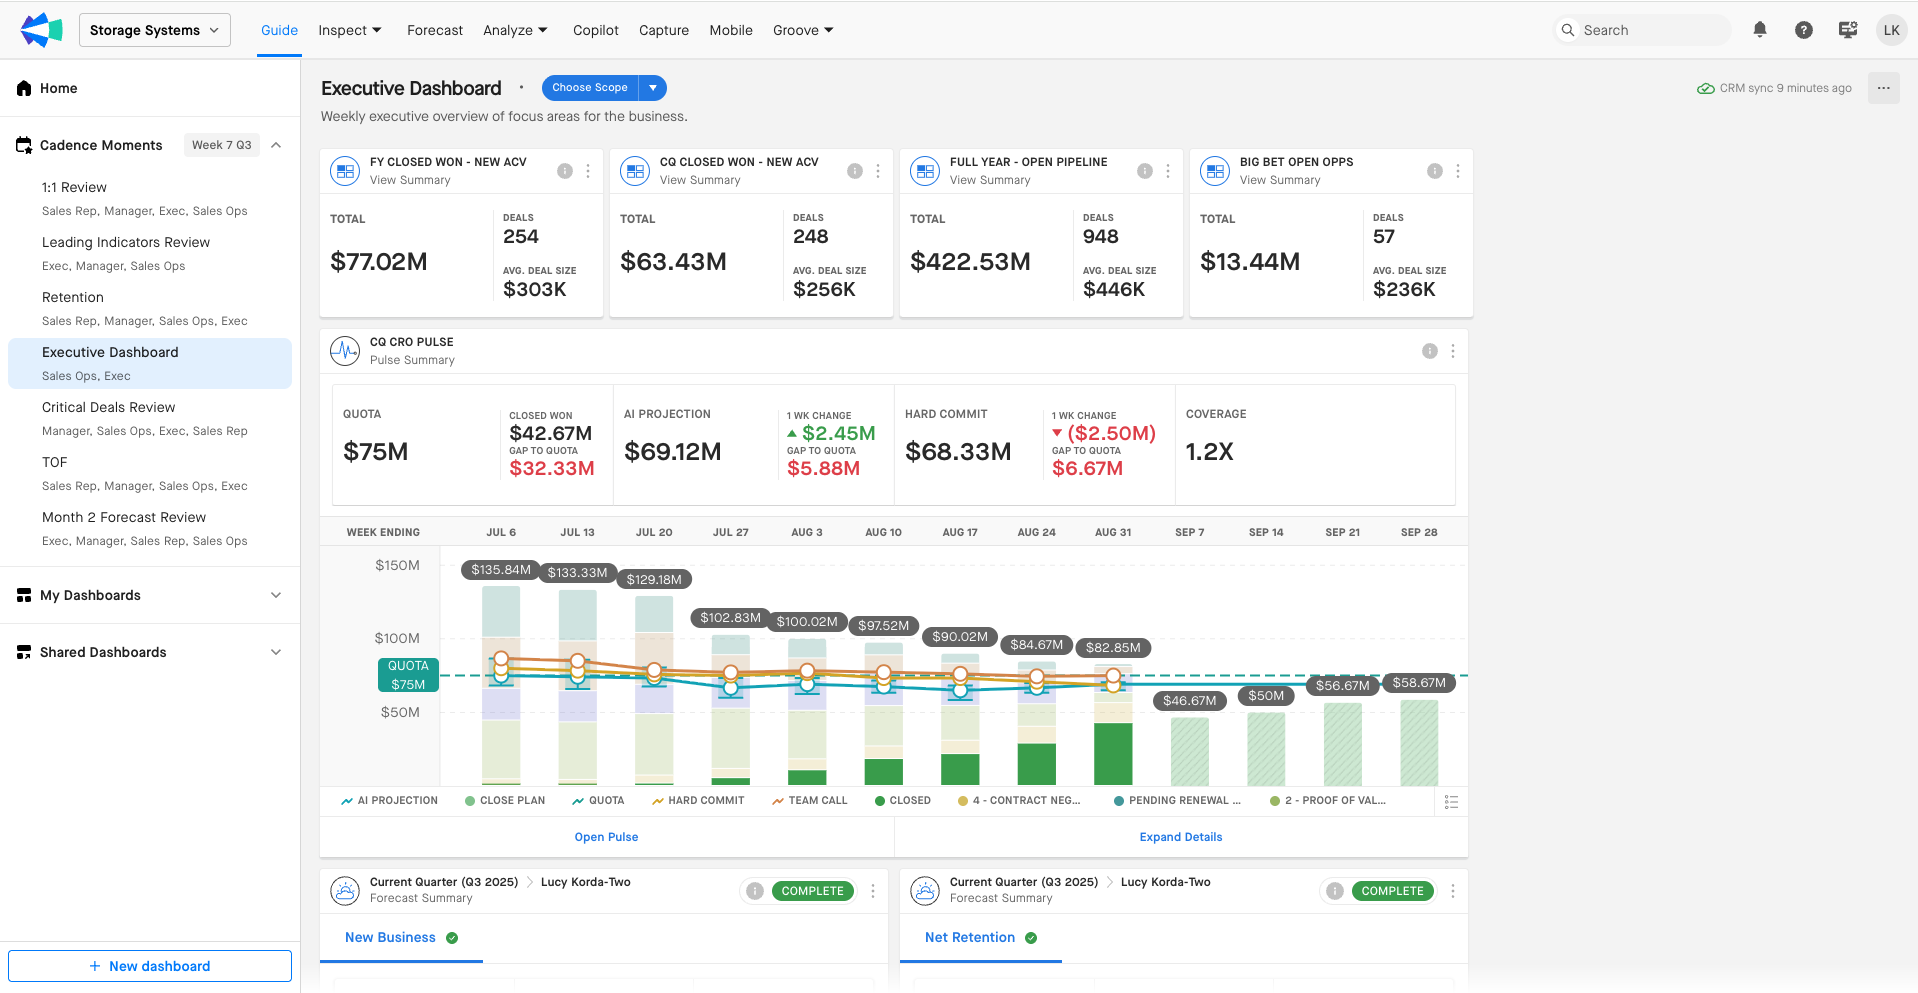Click the chart legend list options icon
Image resolution: width=1918 pixels, height=993 pixels.
pos(1452,802)
